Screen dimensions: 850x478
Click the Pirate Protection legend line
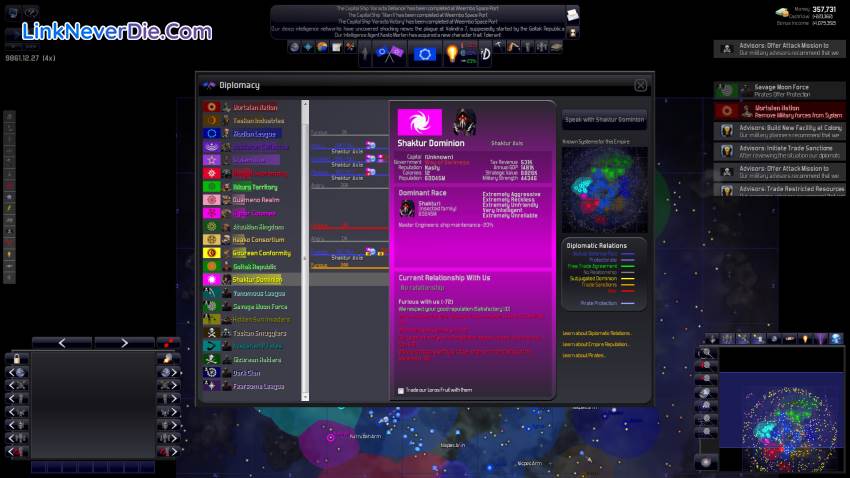(628, 303)
